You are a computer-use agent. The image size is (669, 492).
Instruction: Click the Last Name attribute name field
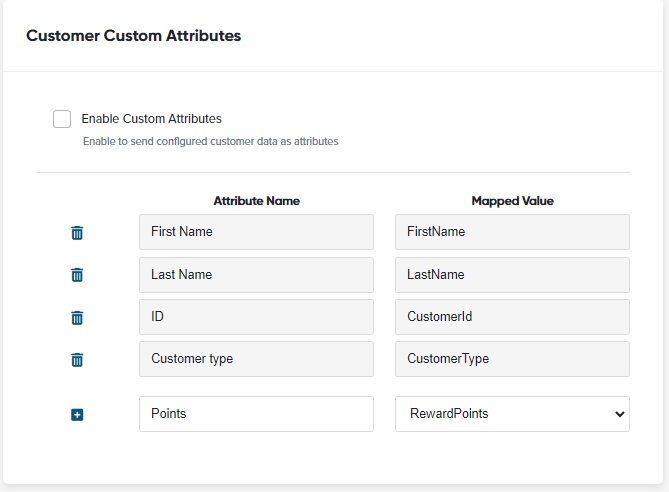tap(256, 275)
